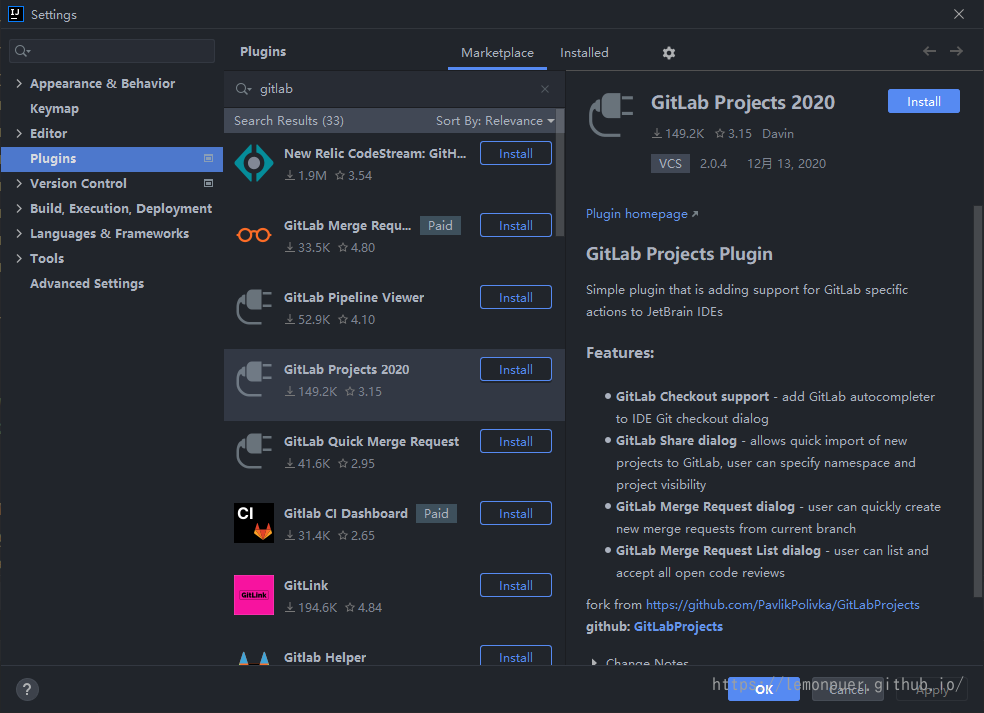Viewport: 984px width, 713px height.
Task: Click the IntelliJ logo in title bar
Action: coord(16,14)
